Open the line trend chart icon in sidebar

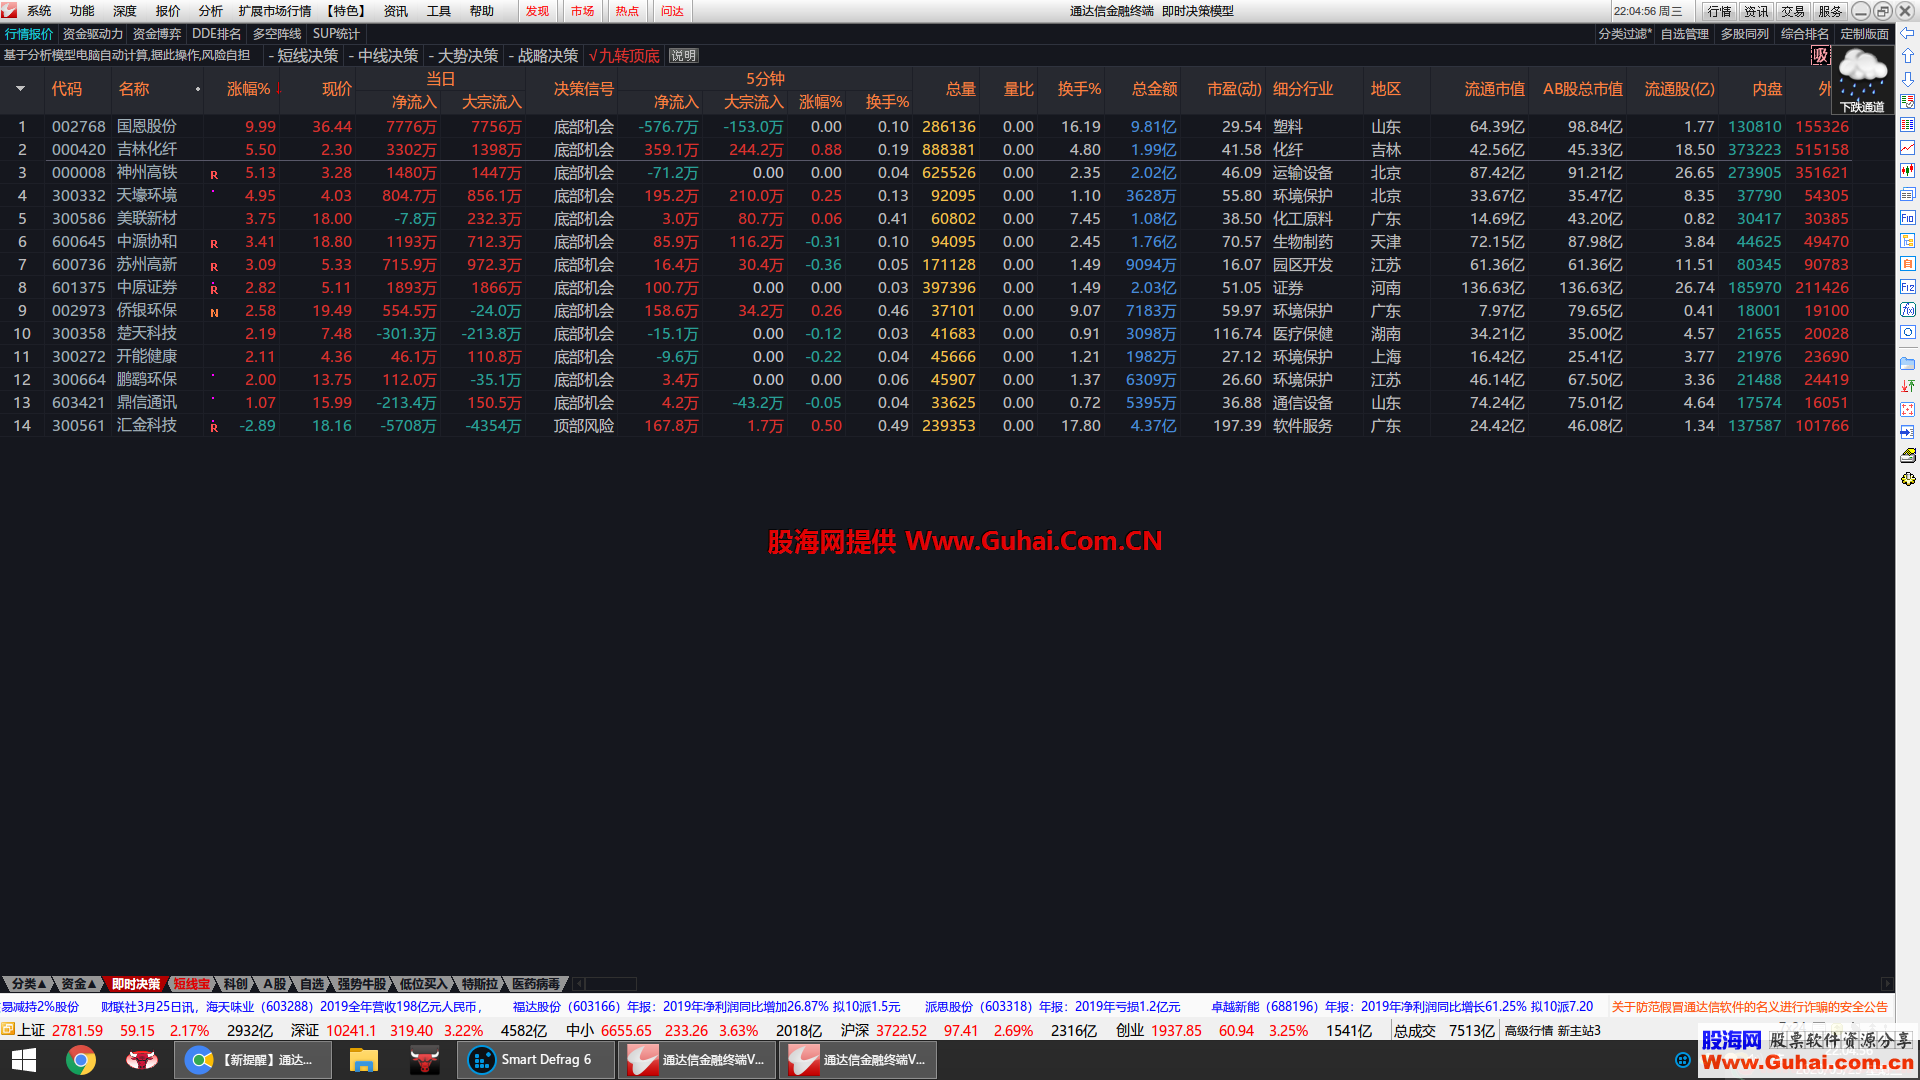click(x=1908, y=148)
